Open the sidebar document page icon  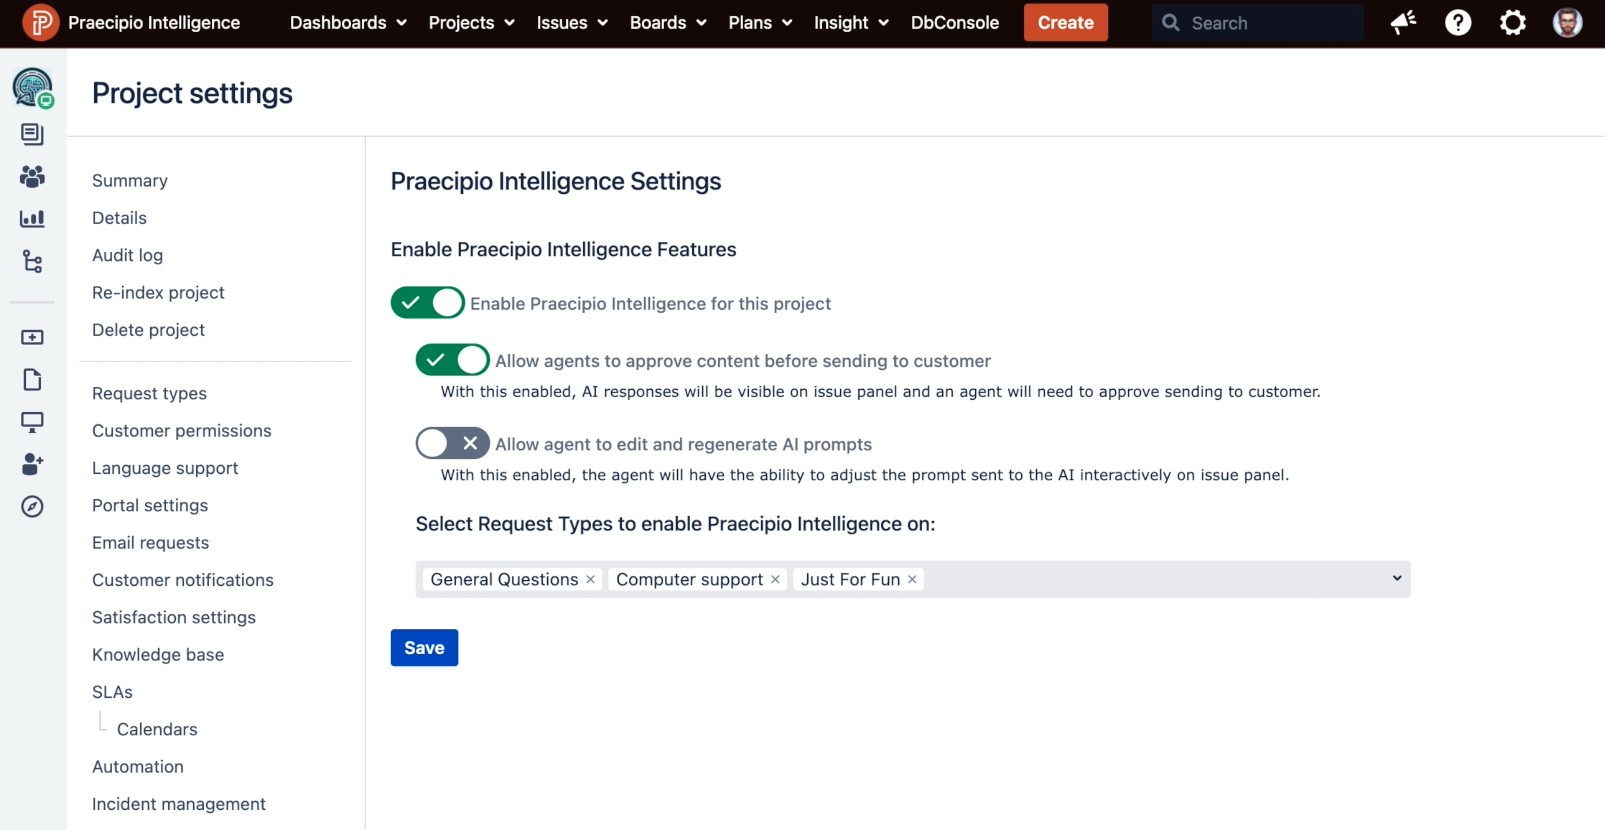(32, 380)
